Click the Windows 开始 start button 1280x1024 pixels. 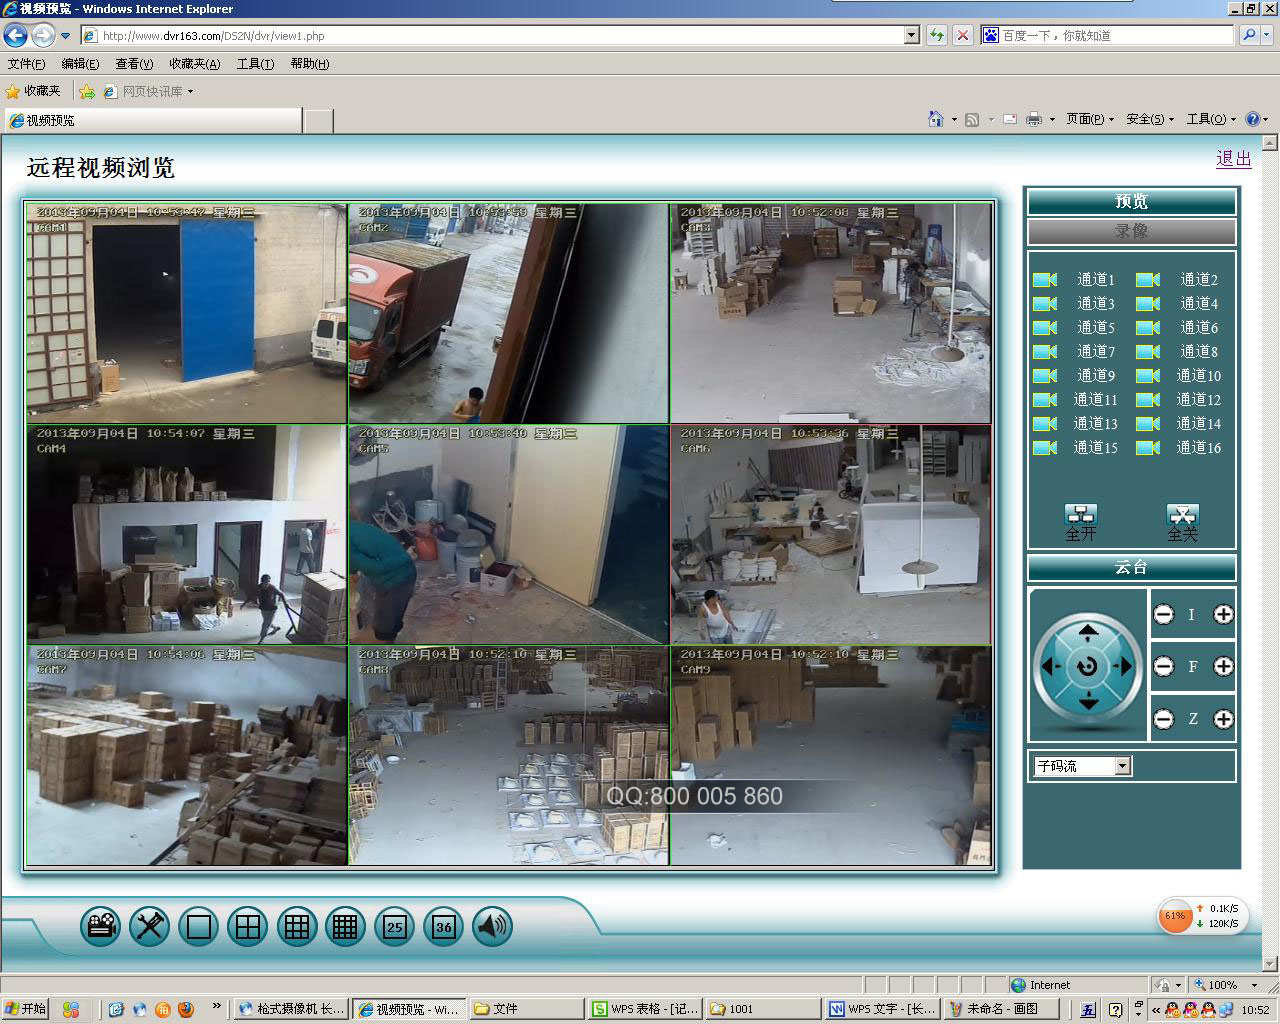pos(26,1009)
